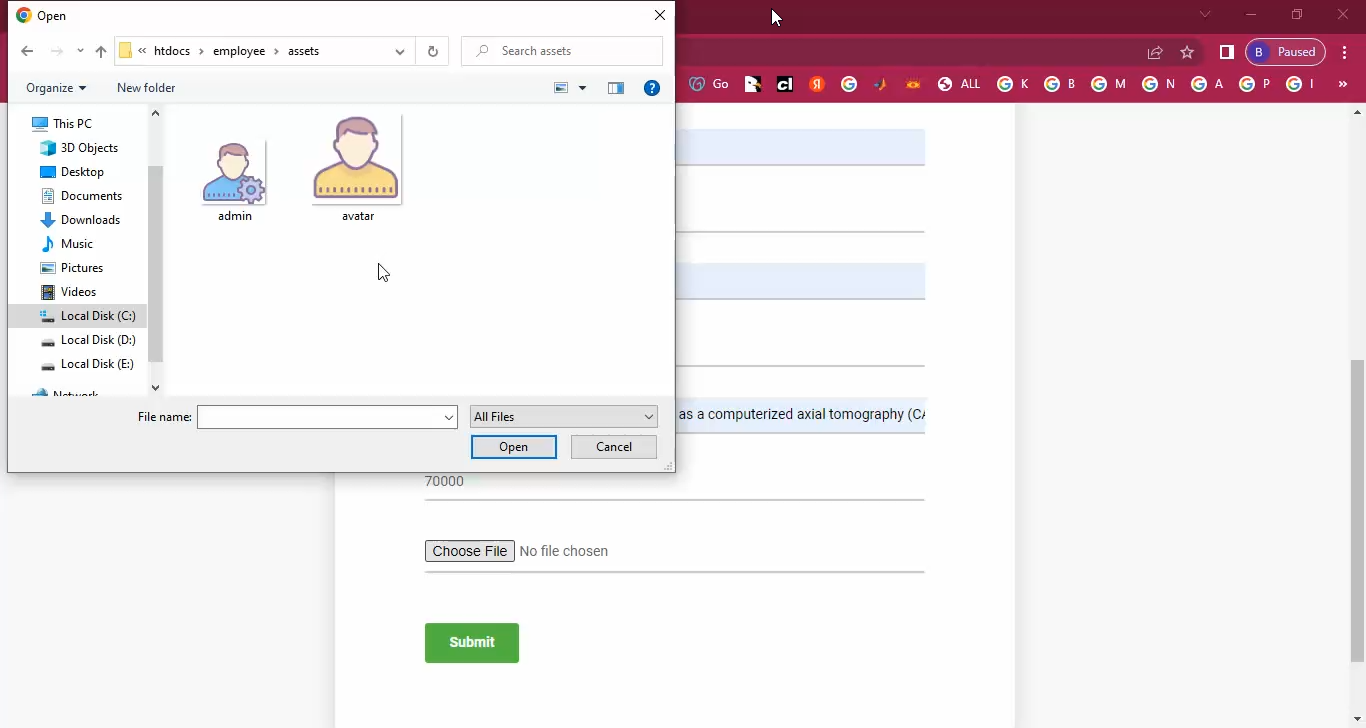
Task: Open the Organize menu
Action: [x=56, y=88]
